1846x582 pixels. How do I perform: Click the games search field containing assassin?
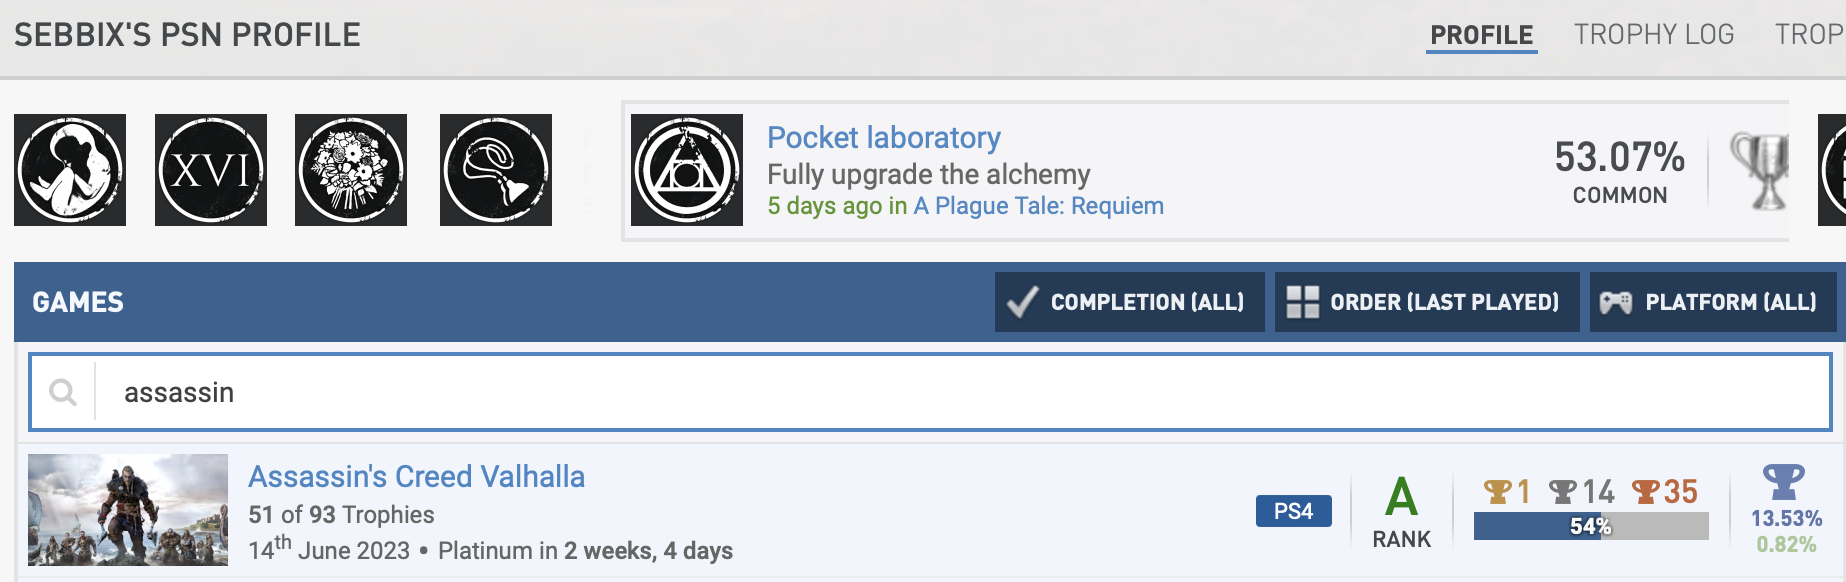pos(960,392)
